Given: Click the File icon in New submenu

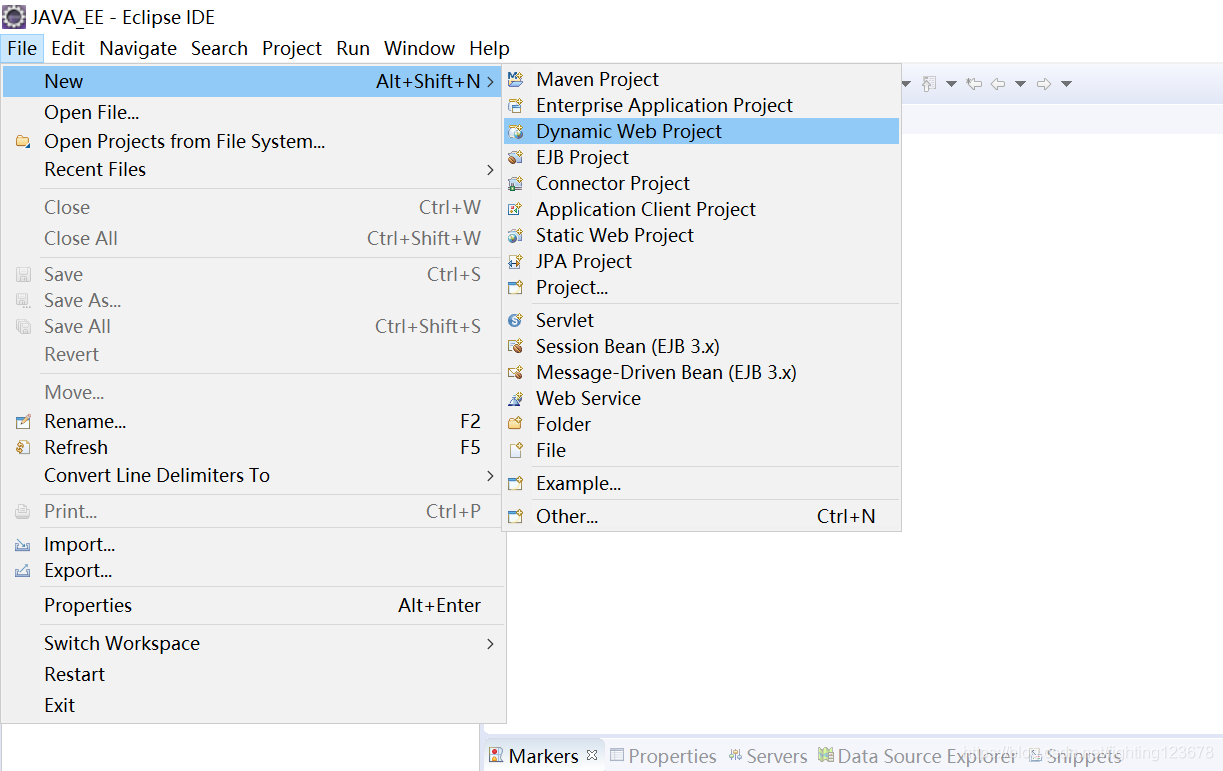Looking at the screenshot, I should pyautogui.click(x=516, y=450).
